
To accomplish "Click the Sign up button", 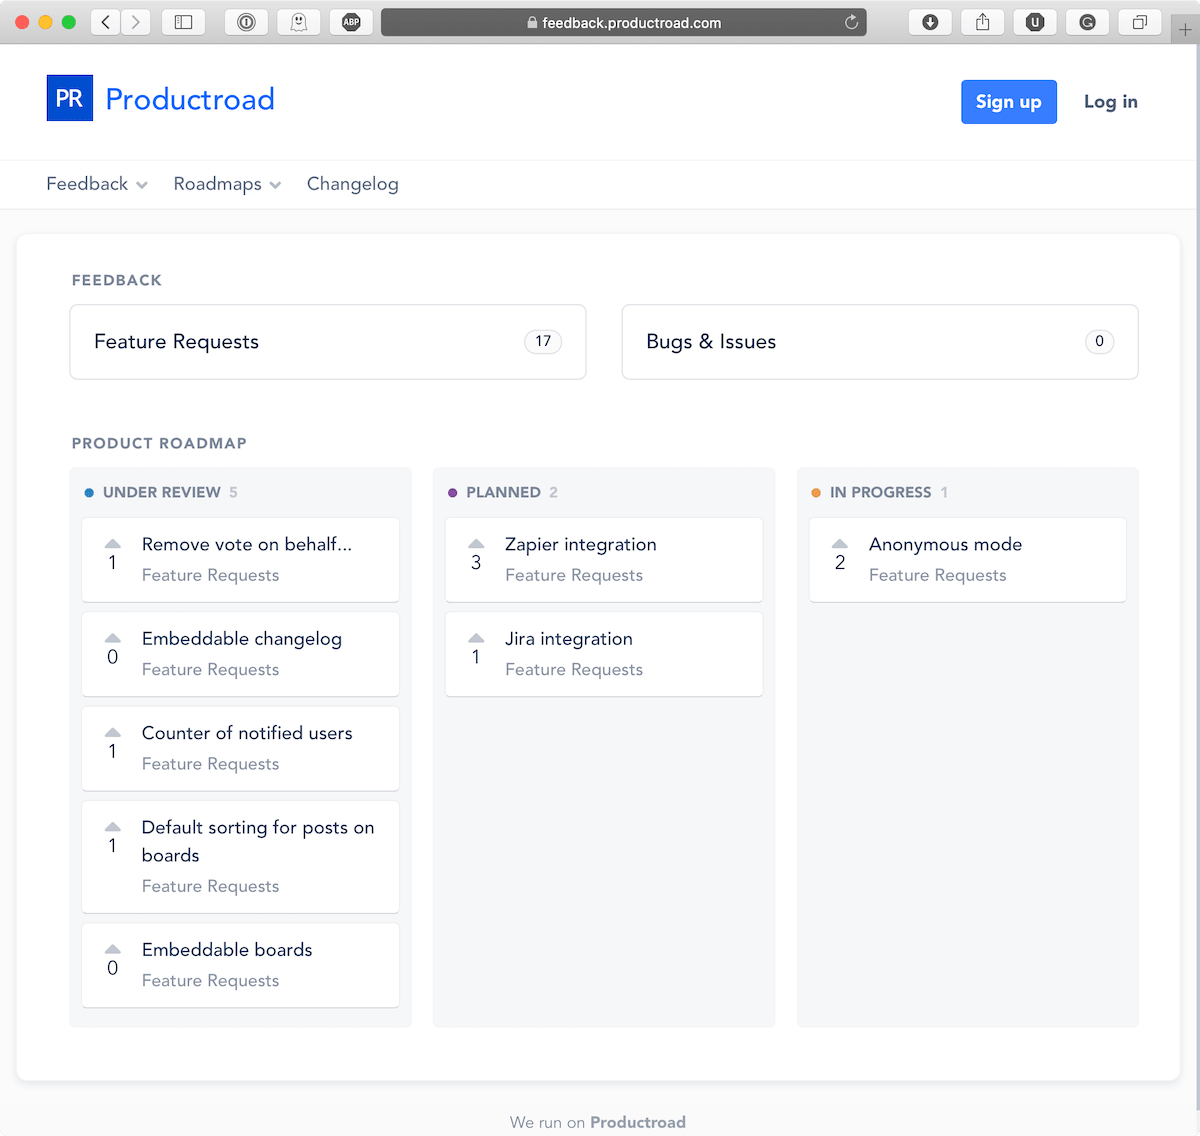I will click(1009, 102).
